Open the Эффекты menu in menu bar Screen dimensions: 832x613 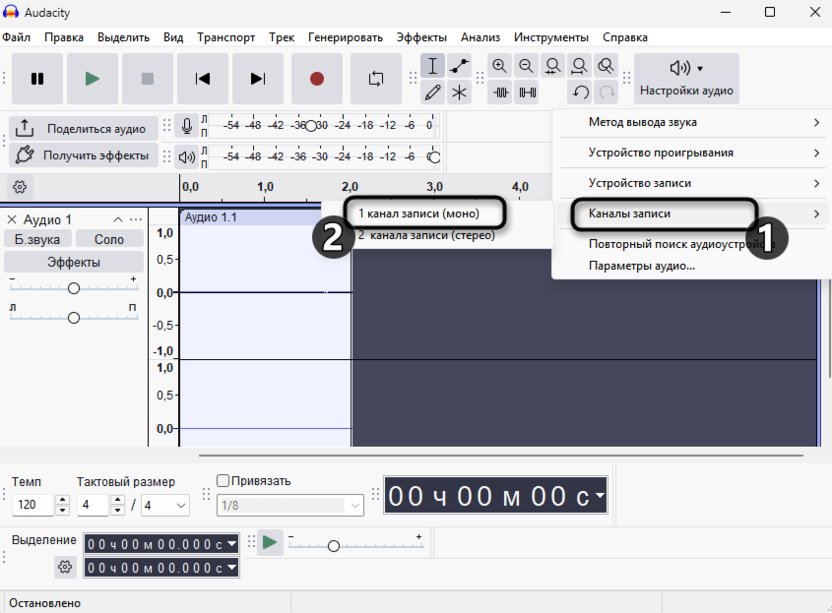click(421, 37)
